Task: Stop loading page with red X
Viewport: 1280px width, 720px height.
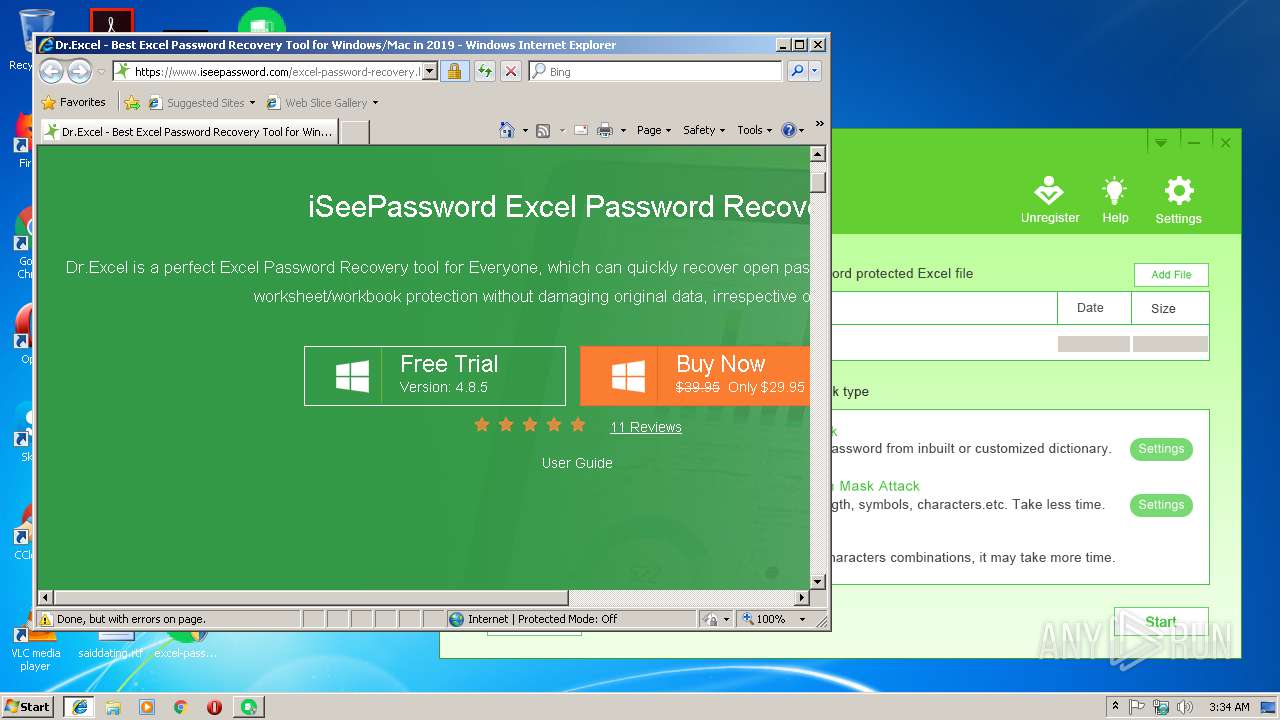Action: [510, 71]
